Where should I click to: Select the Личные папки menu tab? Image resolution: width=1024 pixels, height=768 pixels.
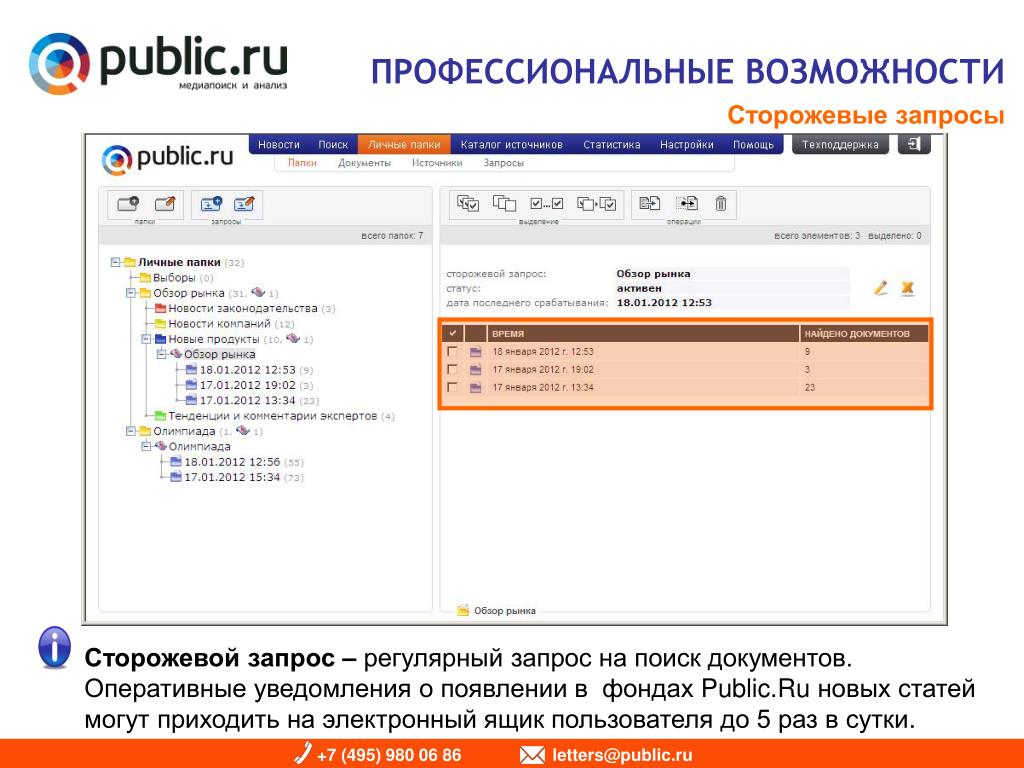pyautogui.click(x=404, y=144)
